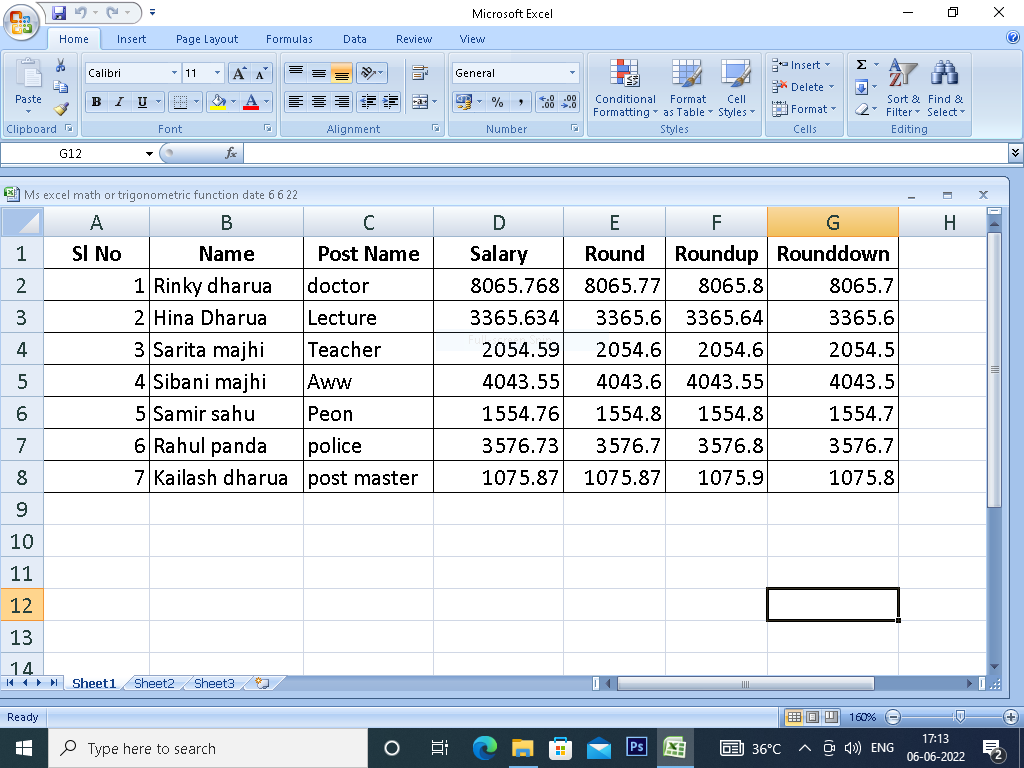Switch to the Formulas ribbon tab

click(289, 39)
